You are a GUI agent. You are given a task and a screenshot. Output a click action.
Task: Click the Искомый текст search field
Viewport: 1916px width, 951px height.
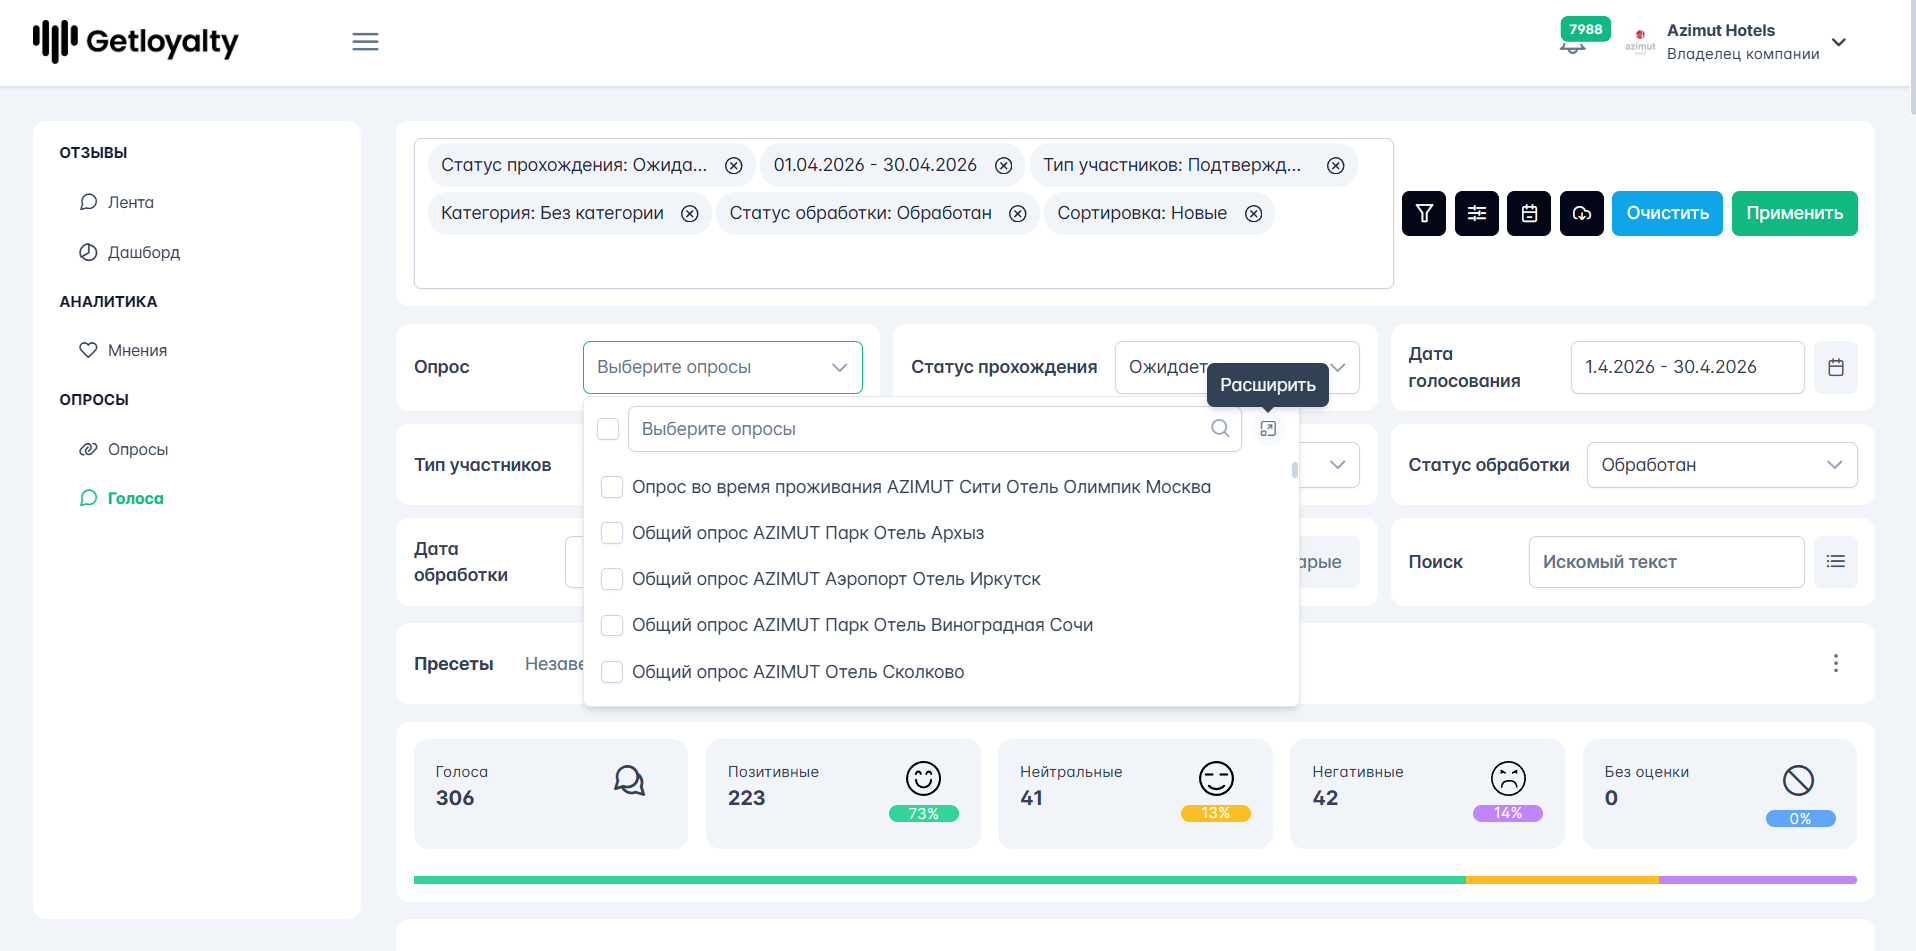click(x=1666, y=562)
